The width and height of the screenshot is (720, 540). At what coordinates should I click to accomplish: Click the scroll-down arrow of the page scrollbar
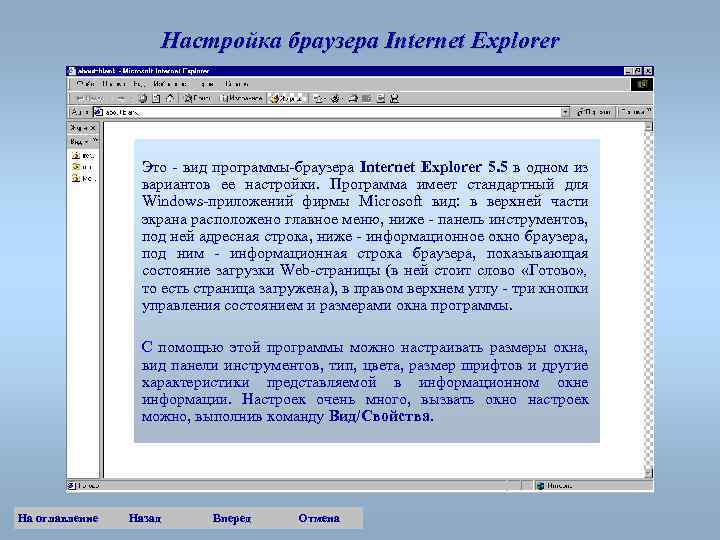pyautogui.click(x=648, y=473)
